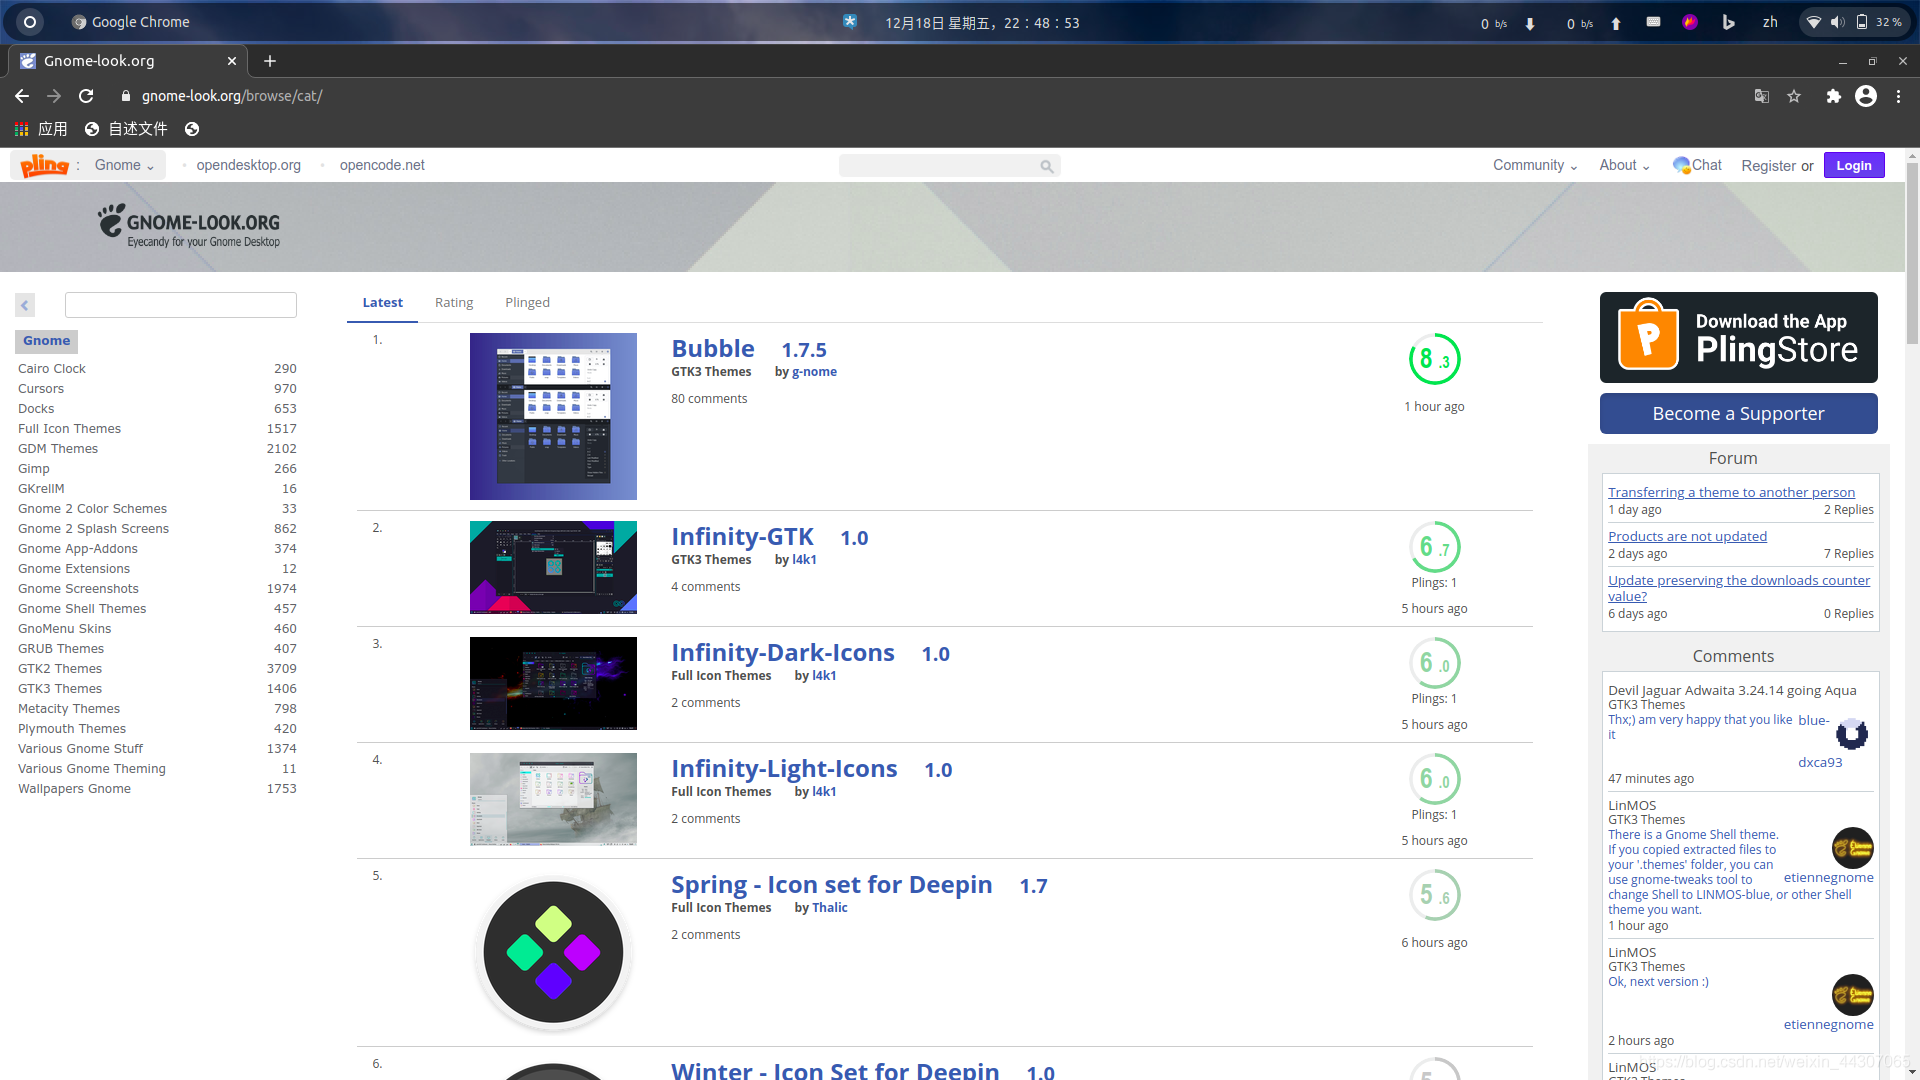
Task: Open Spring - Icon set for Deepin
Action: pos(832,885)
